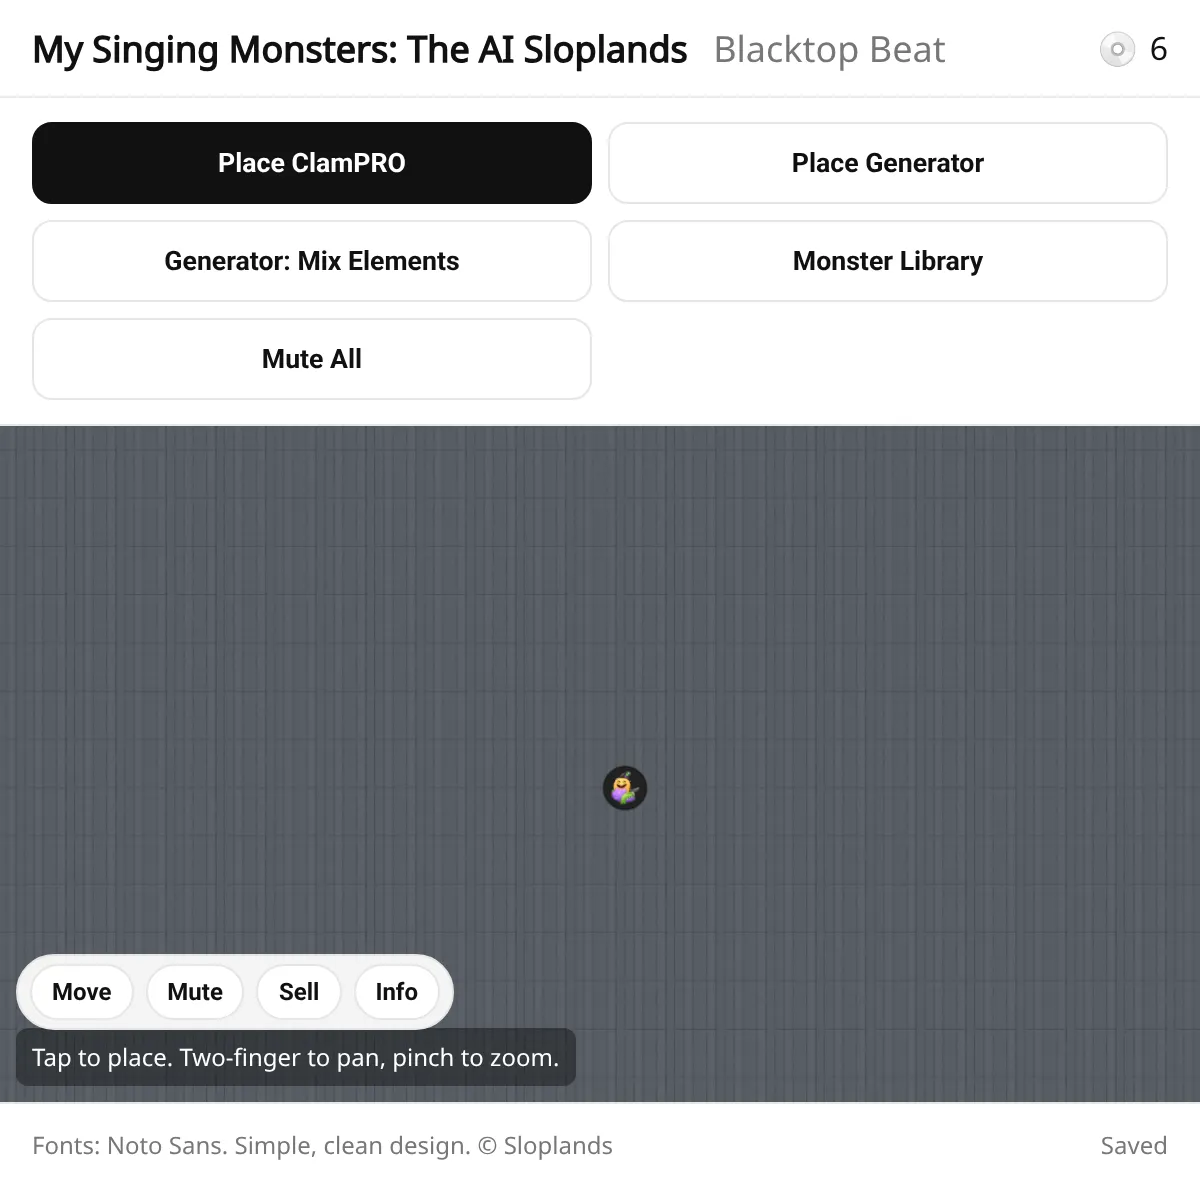The width and height of the screenshot is (1200, 1200).
Task: Click the 'Tap to place' hint banner
Action: [x=296, y=1057]
